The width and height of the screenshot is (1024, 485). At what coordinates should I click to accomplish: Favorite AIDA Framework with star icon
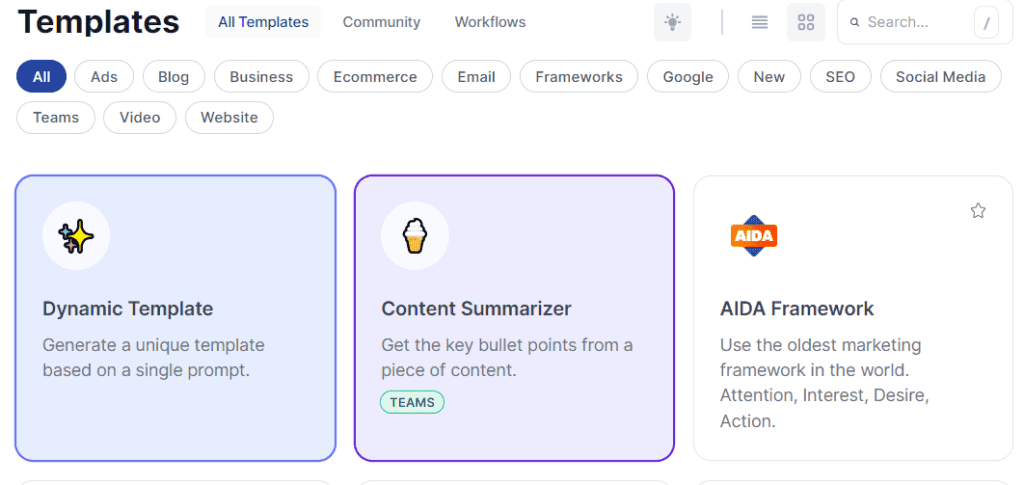978,211
